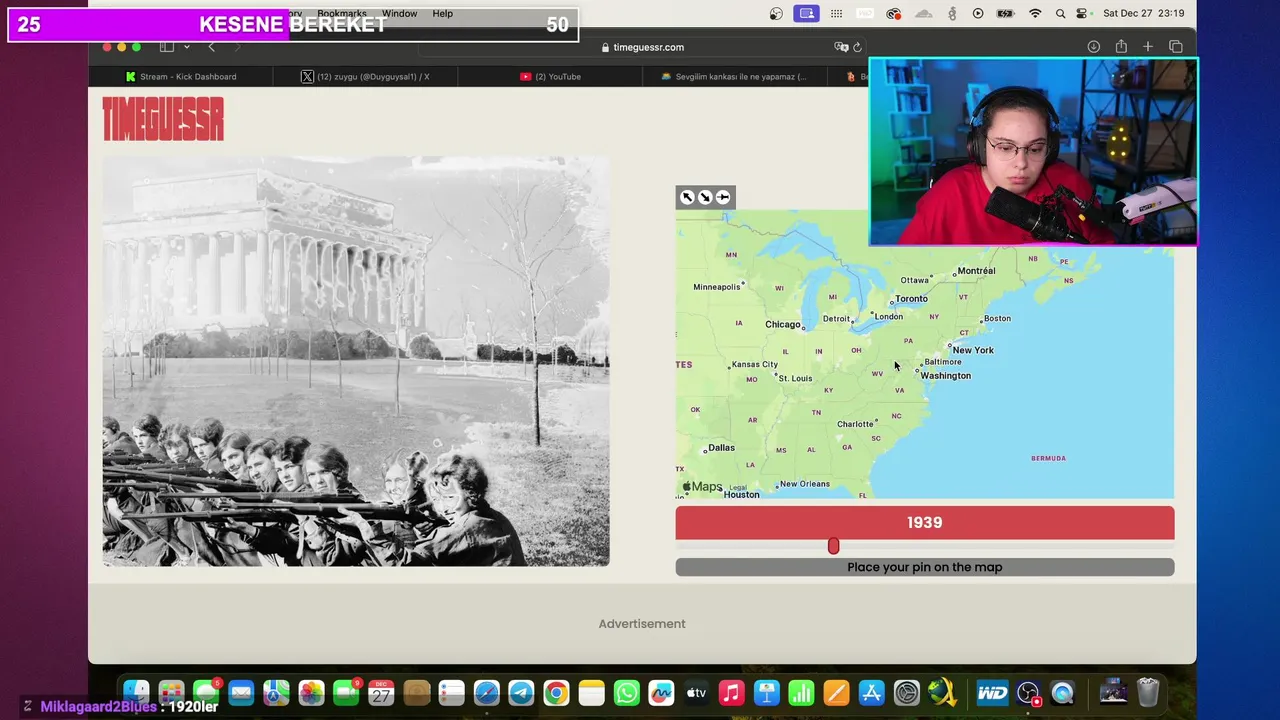Open Keynote from the dock
Image resolution: width=1280 pixels, height=720 pixels.
[766, 692]
